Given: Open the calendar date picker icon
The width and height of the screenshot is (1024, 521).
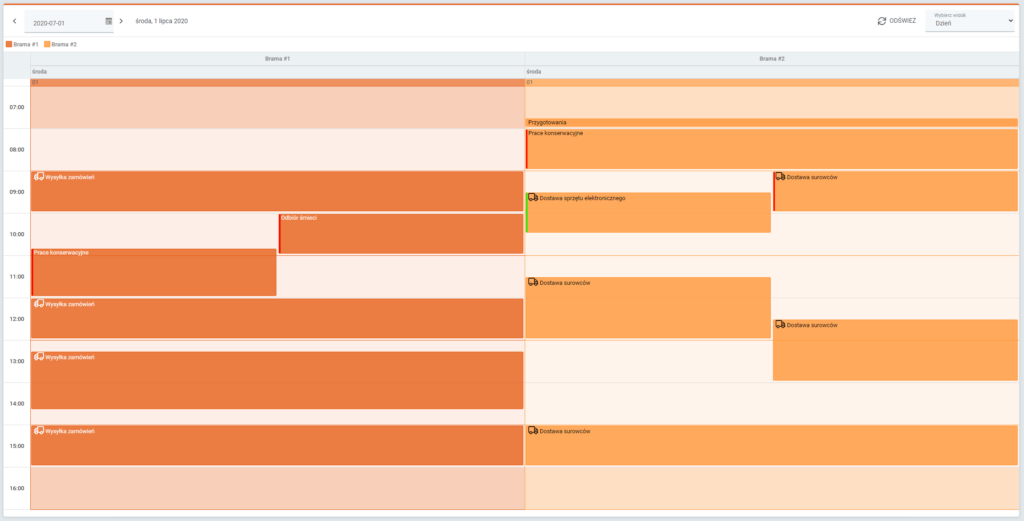Looking at the screenshot, I should click(x=108, y=21).
